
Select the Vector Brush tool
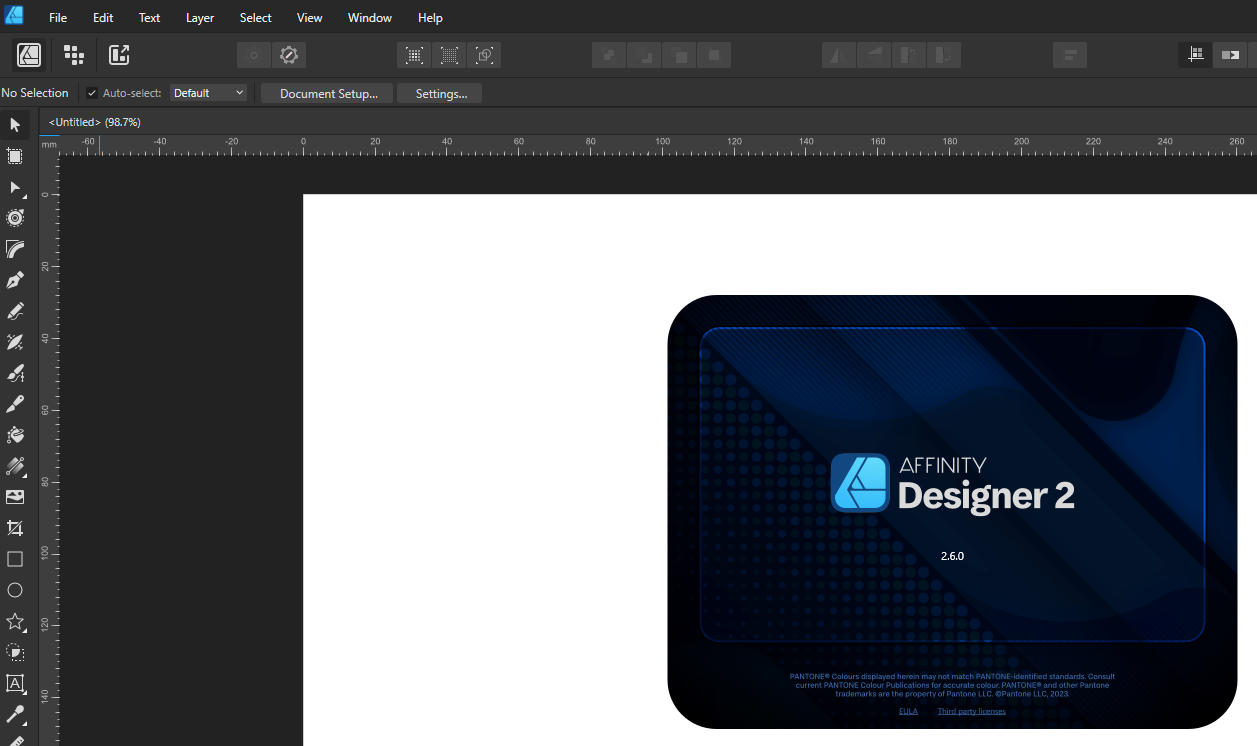(15, 373)
